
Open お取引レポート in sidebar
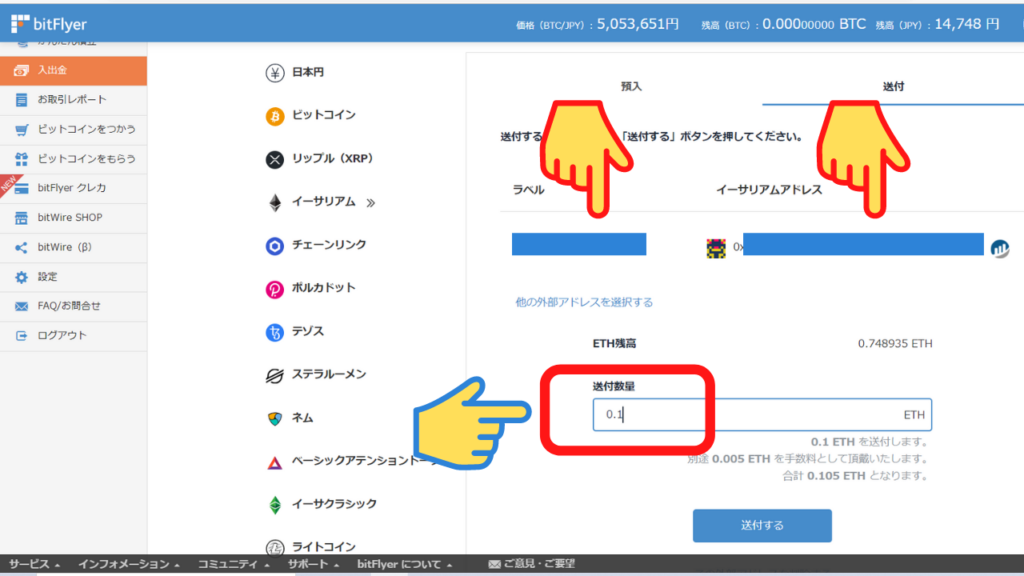pyautogui.click(x=73, y=99)
